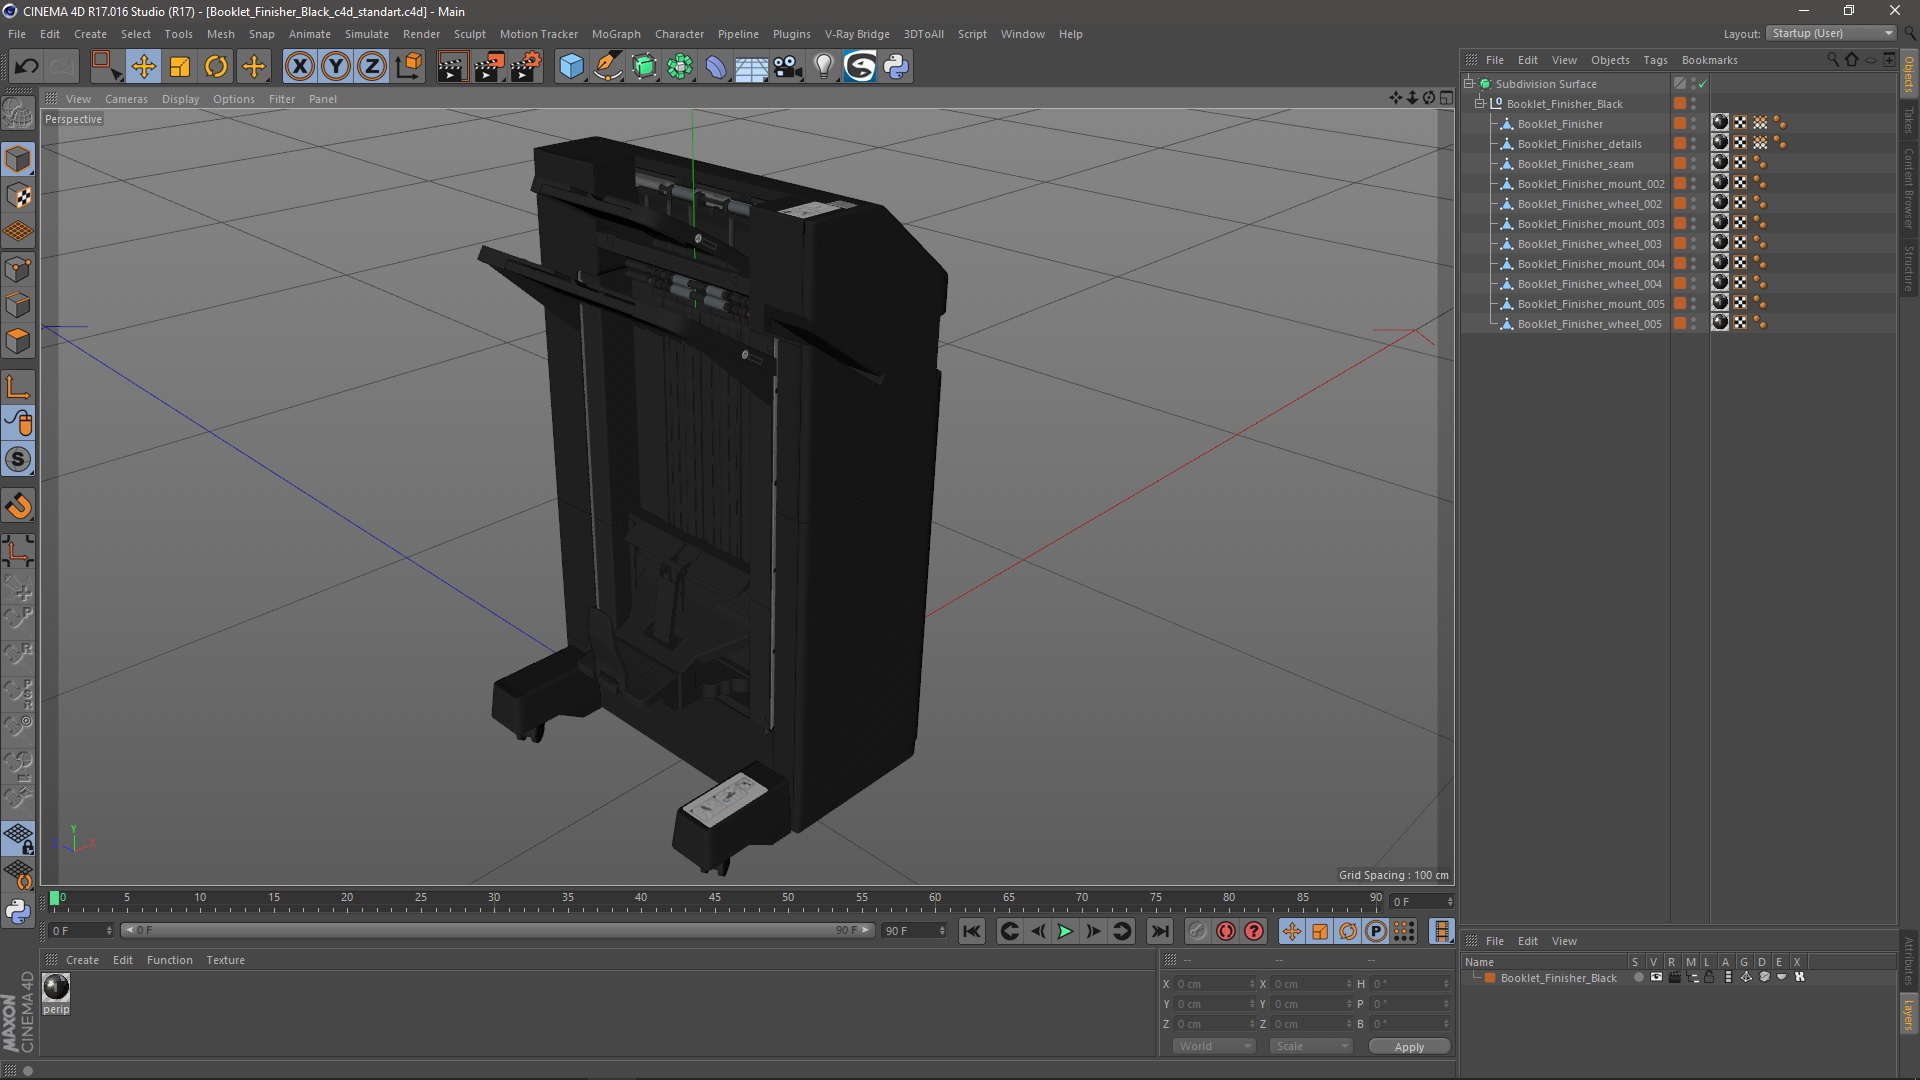The width and height of the screenshot is (1920, 1080).
Task: Select the Scale tool
Action: click(x=180, y=67)
